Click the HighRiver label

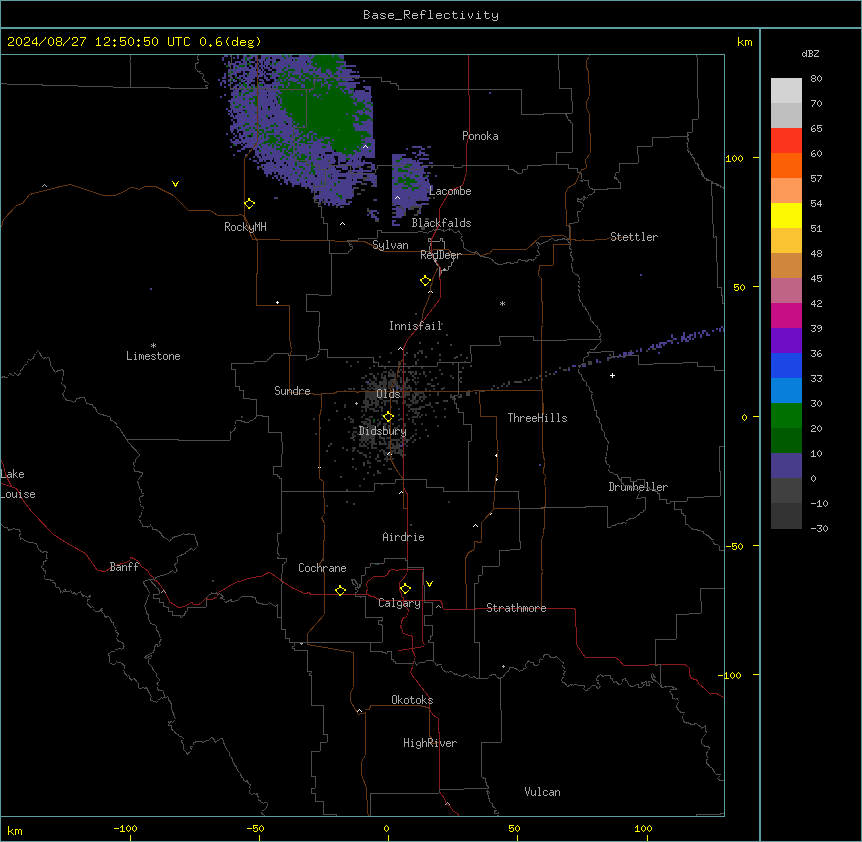[430, 743]
